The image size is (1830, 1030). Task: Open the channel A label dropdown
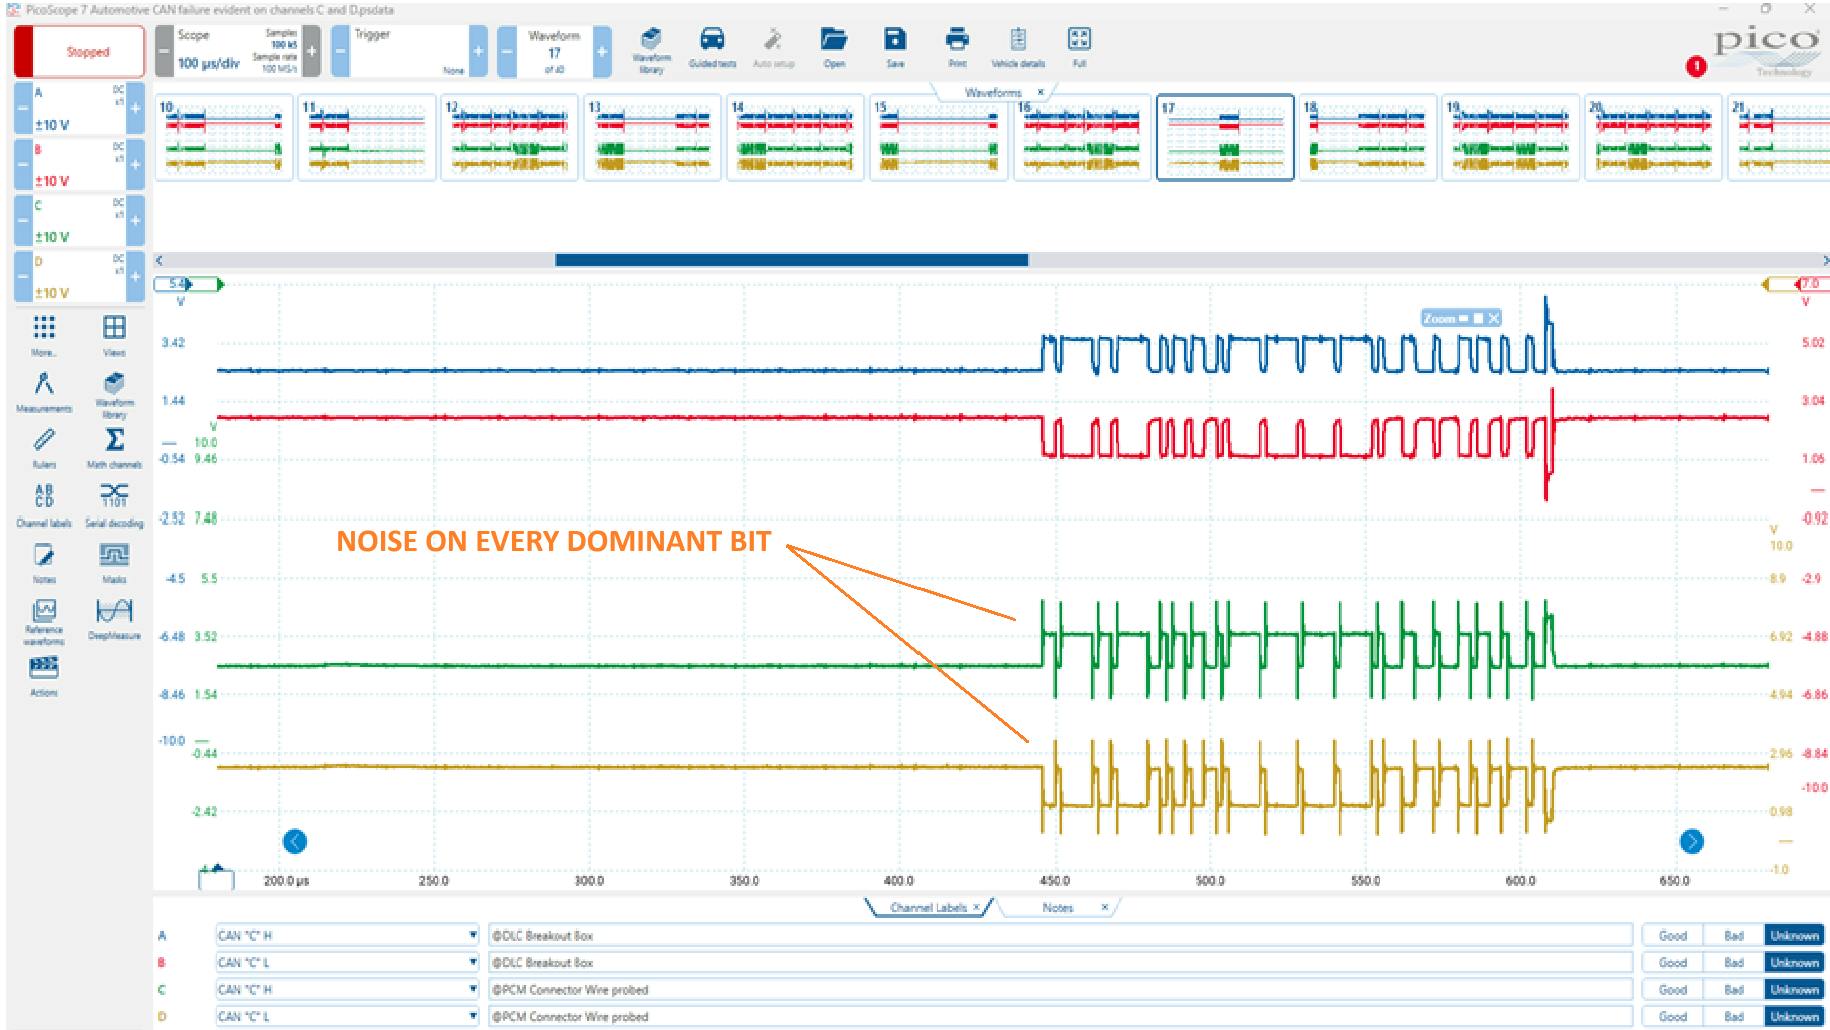[471, 935]
